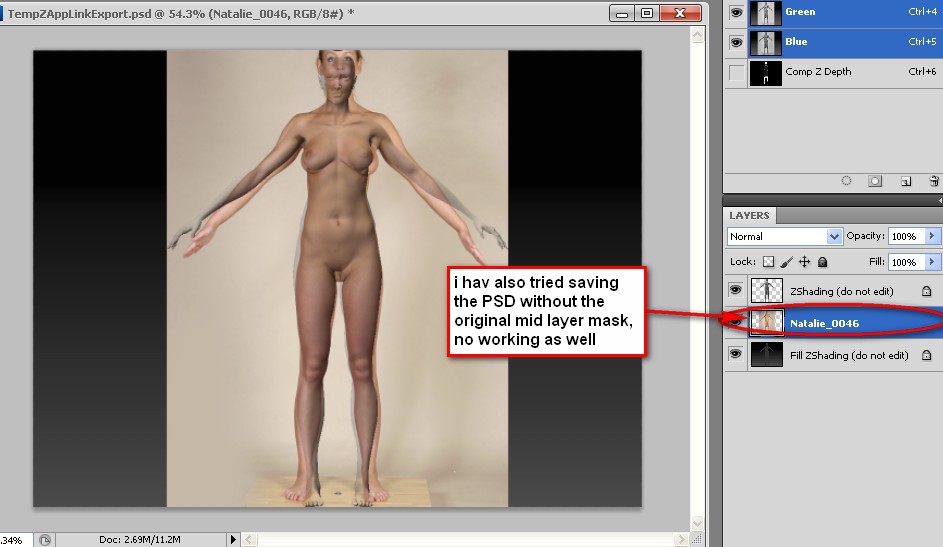Image resolution: width=943 pixels, height=547 pixels.
Task: Hide the Green channel
Action: point(737,12)
